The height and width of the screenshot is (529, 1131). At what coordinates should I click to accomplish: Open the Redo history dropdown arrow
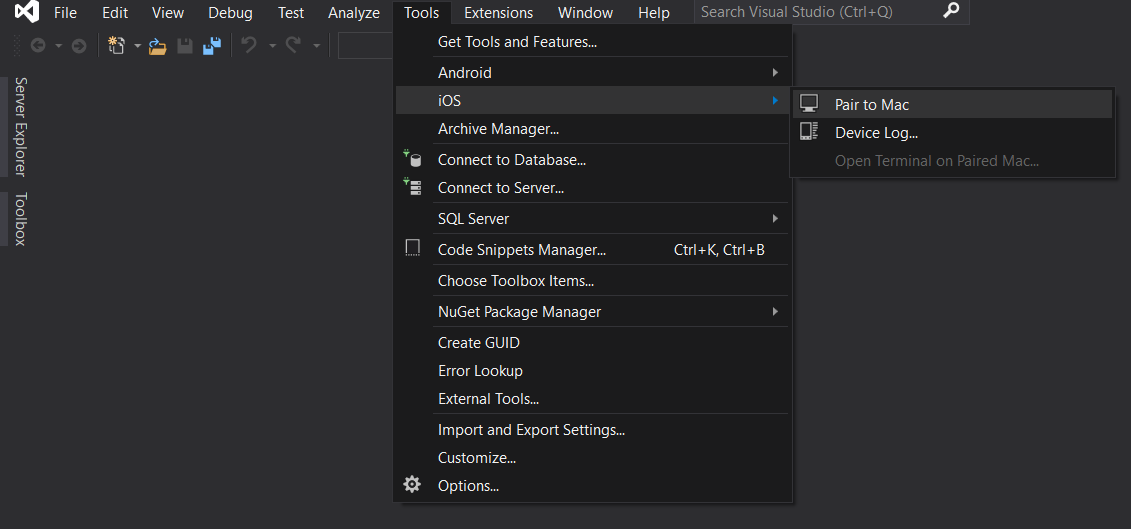[x=316, y=46]
